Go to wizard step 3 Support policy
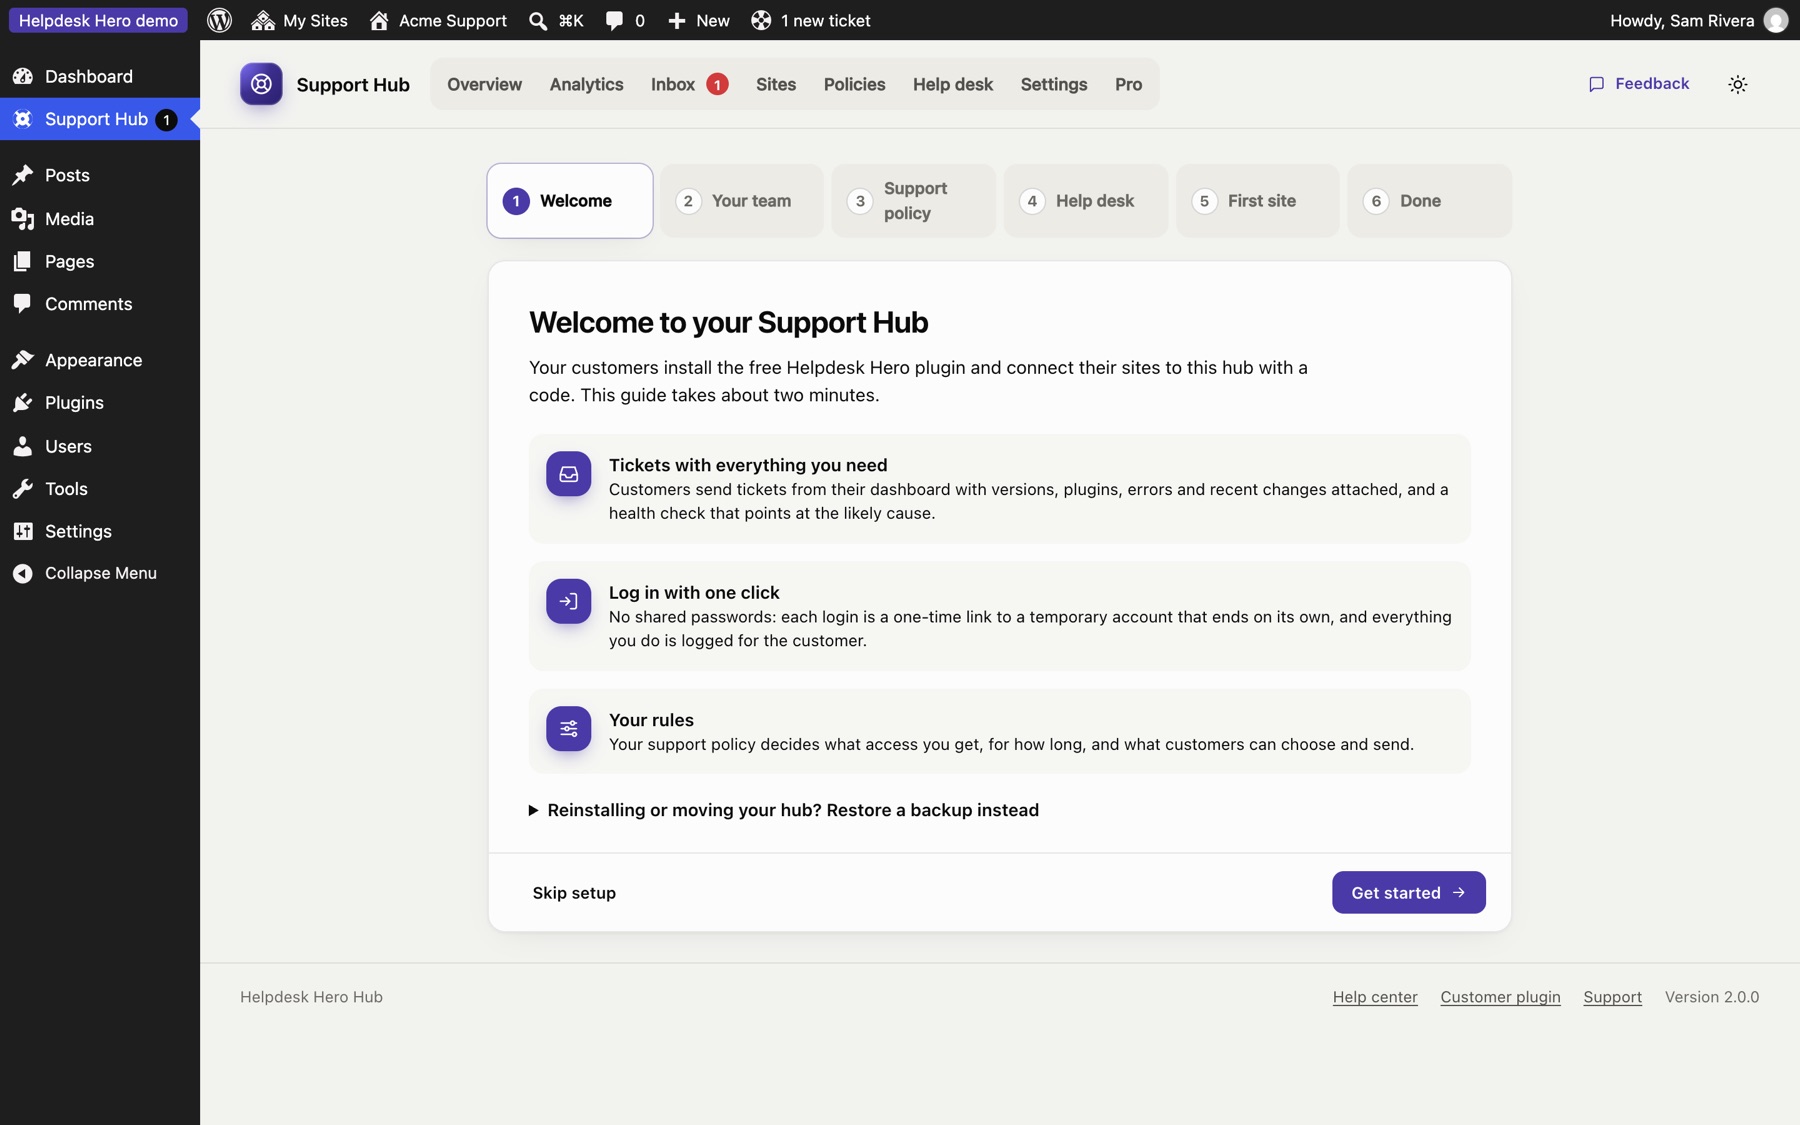The width and height of the screenshot is (1800, 1125). point(914,201)
